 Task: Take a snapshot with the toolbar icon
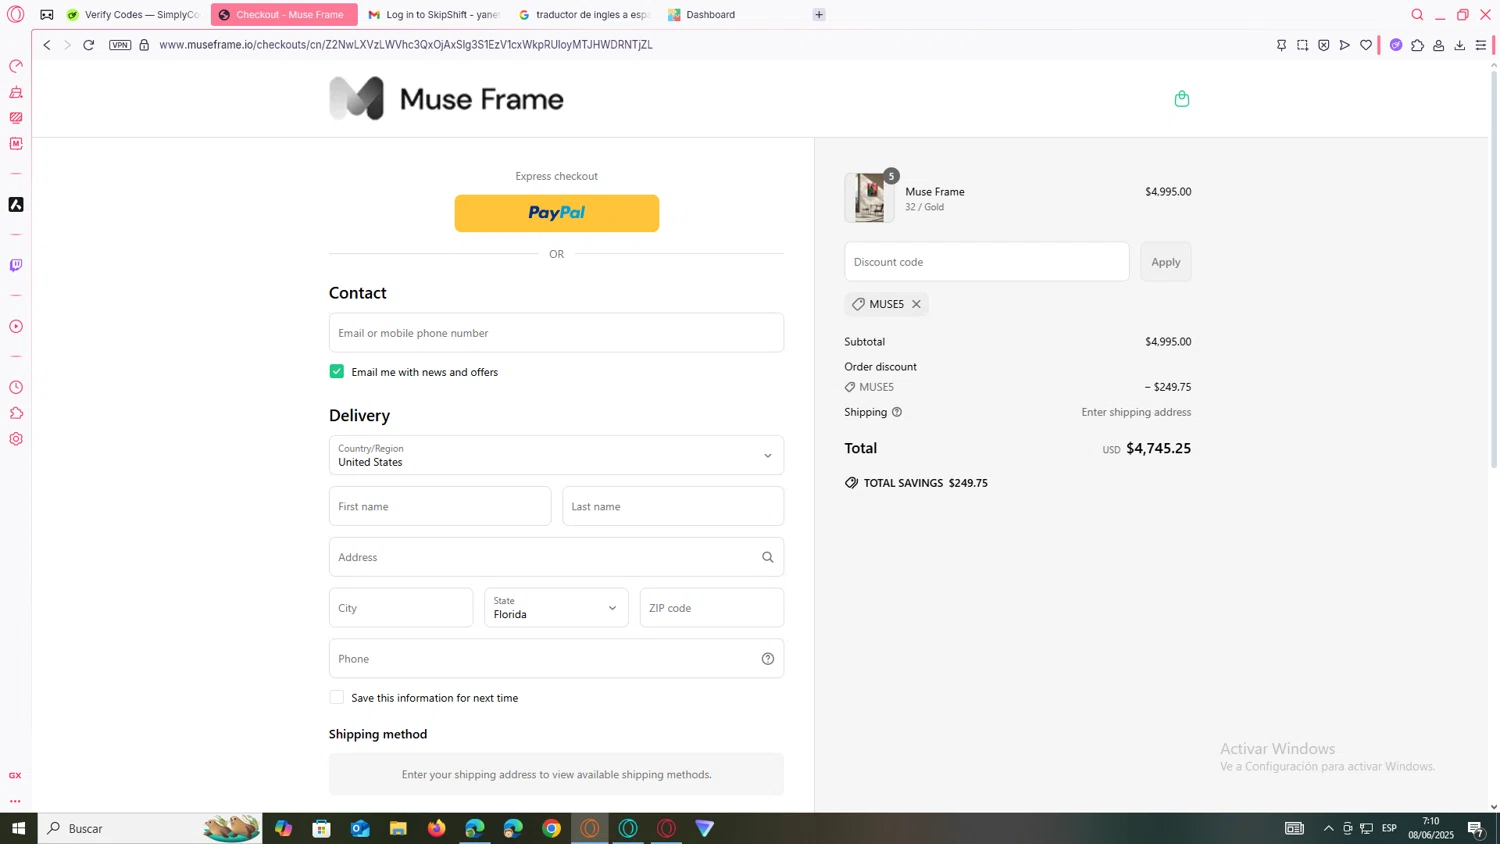point(1302,45)
